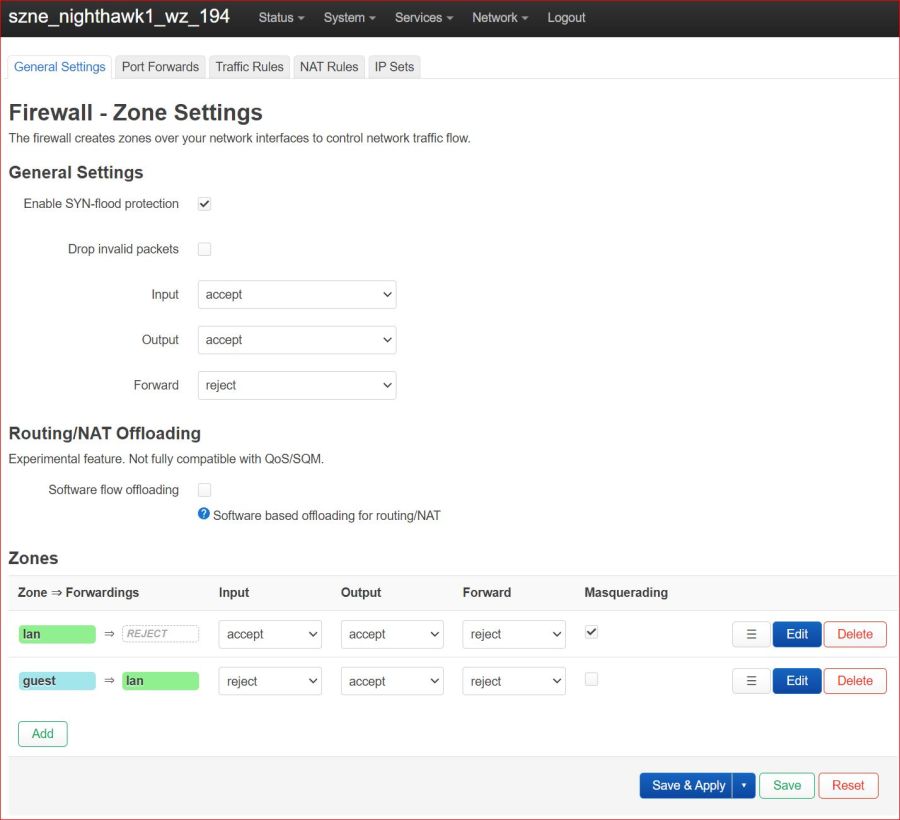Open the Save & Apply dropdown arrow

point(743,786)
